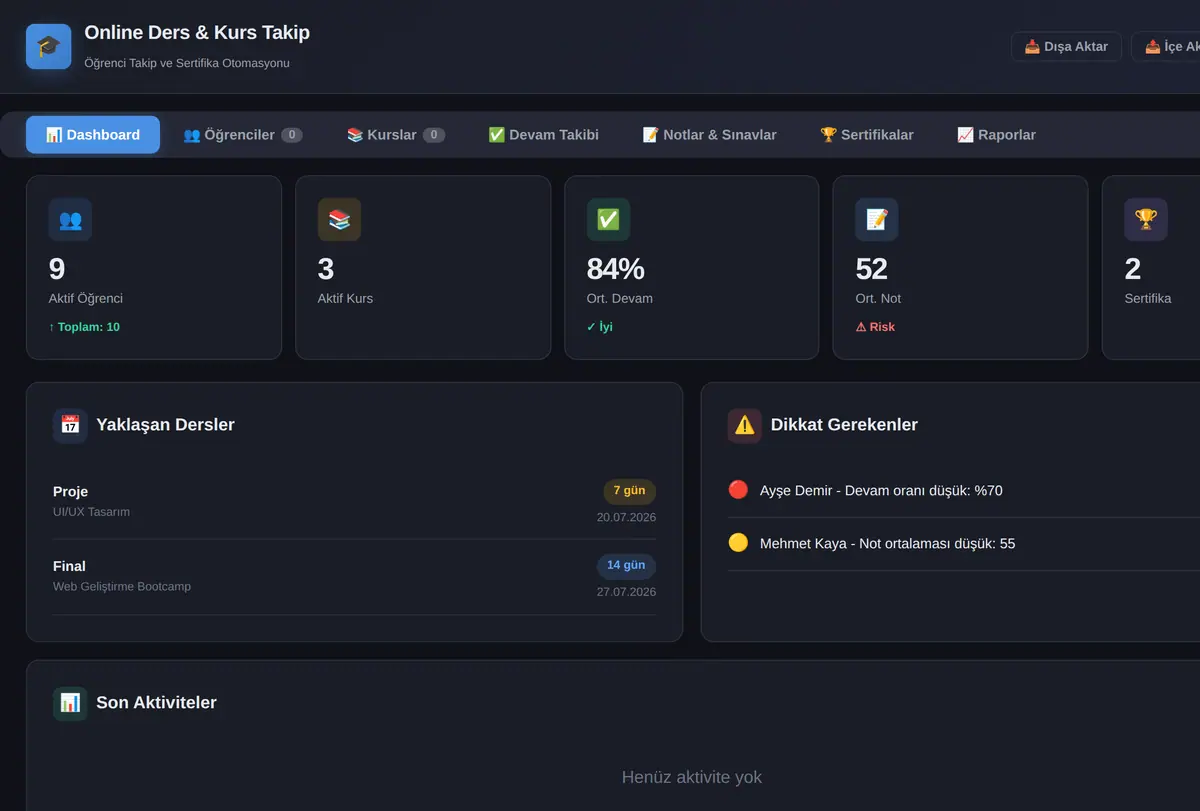Open the Notlar & Sınavlar tab
This screenshot has height=811, width=1200.
pyautogui.click(x=709, y=135)
